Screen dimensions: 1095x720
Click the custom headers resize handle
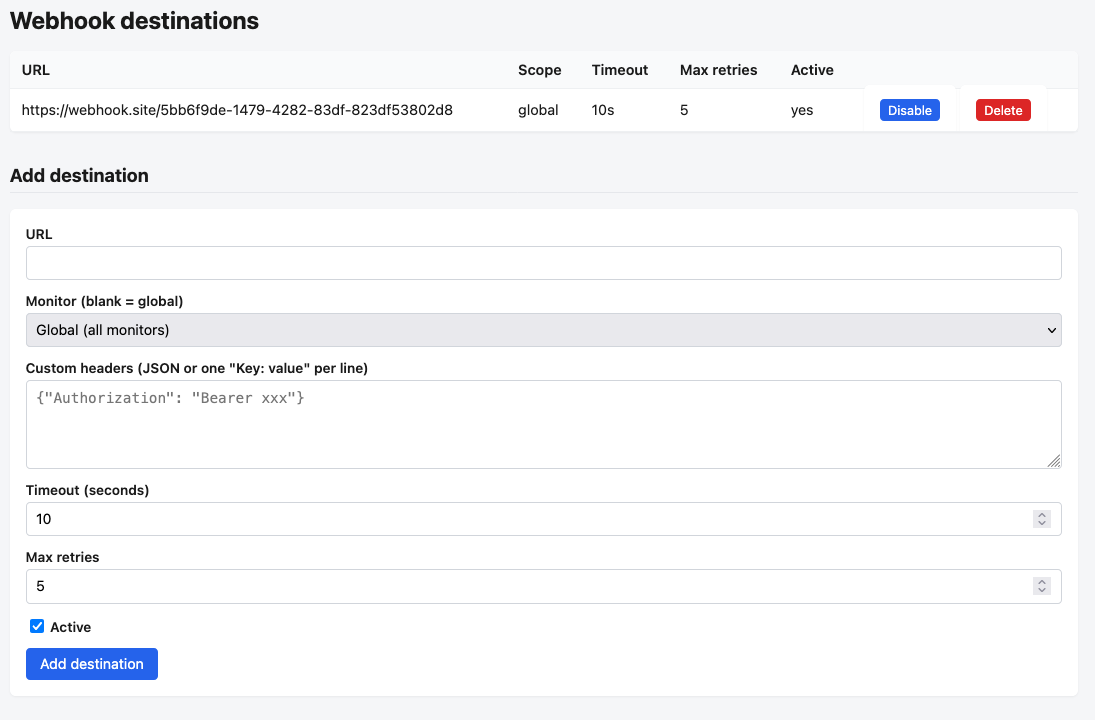1054,461
